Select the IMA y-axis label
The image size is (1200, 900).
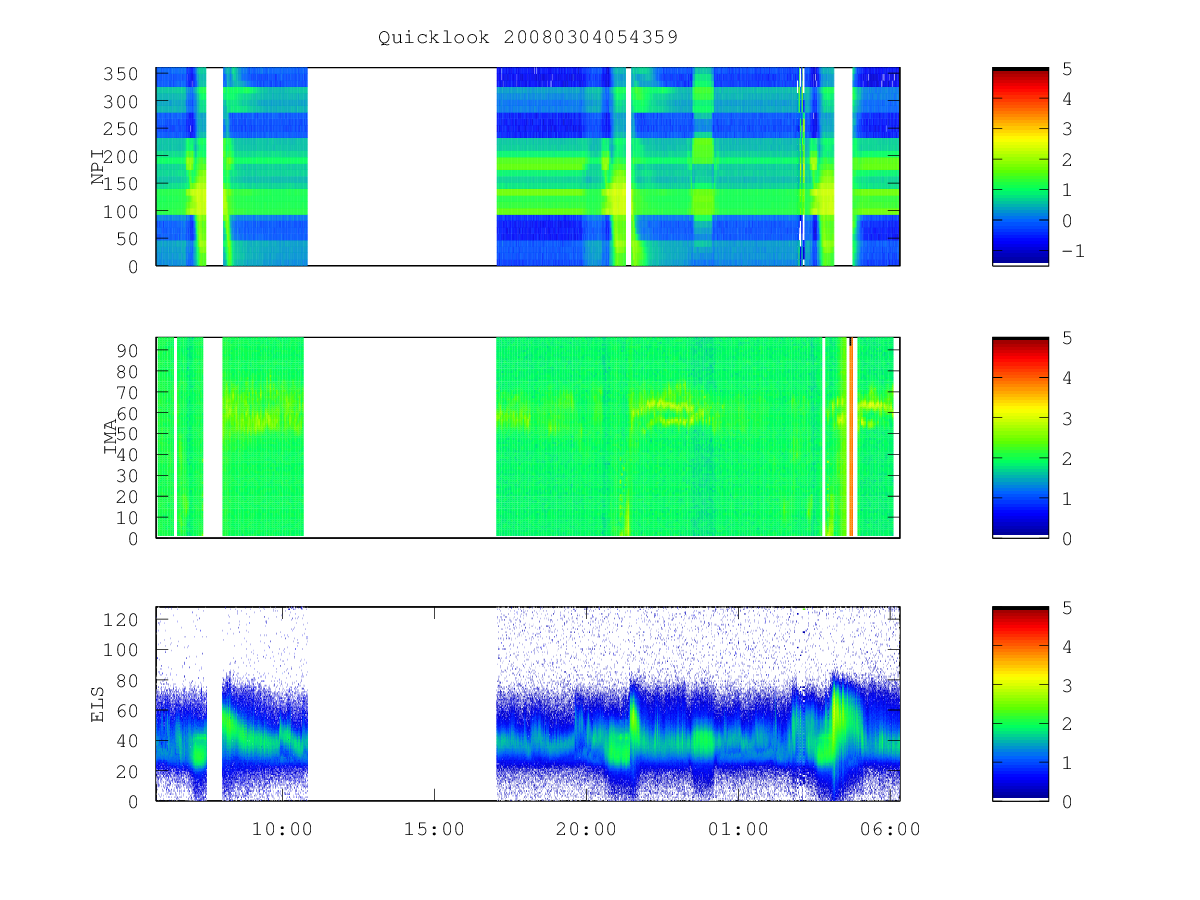[110, 437]
